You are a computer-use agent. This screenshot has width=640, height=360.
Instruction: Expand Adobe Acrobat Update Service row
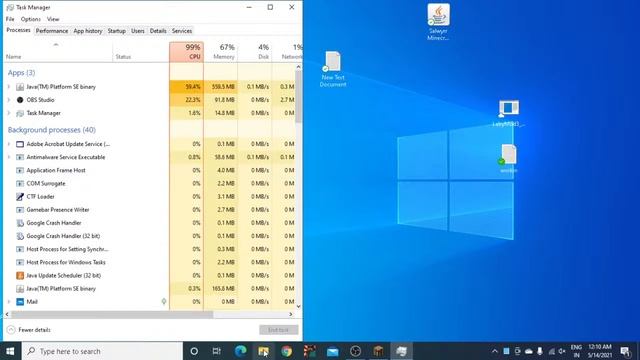pos(9,144)
